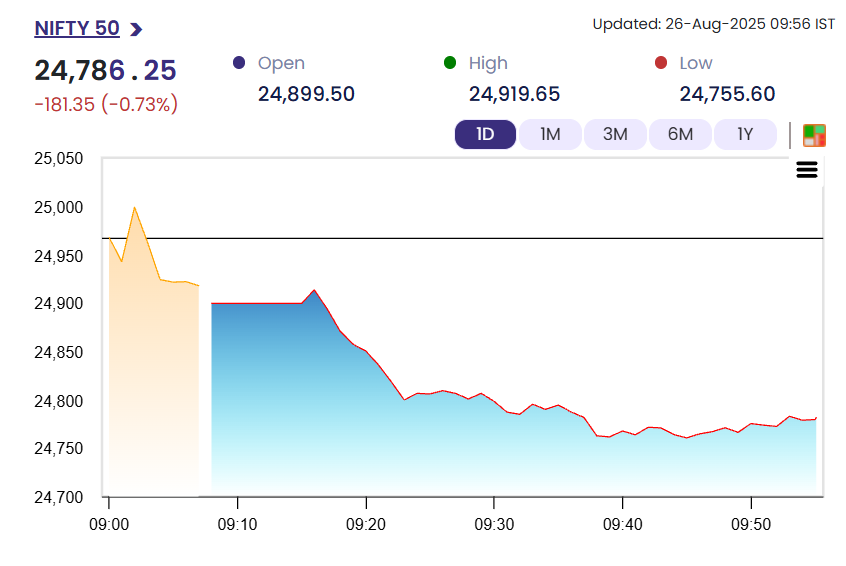Click the 09:30 time axis label
Image resolution: width=846 pixels, height=566 pixels.
[x=494, y=524]
